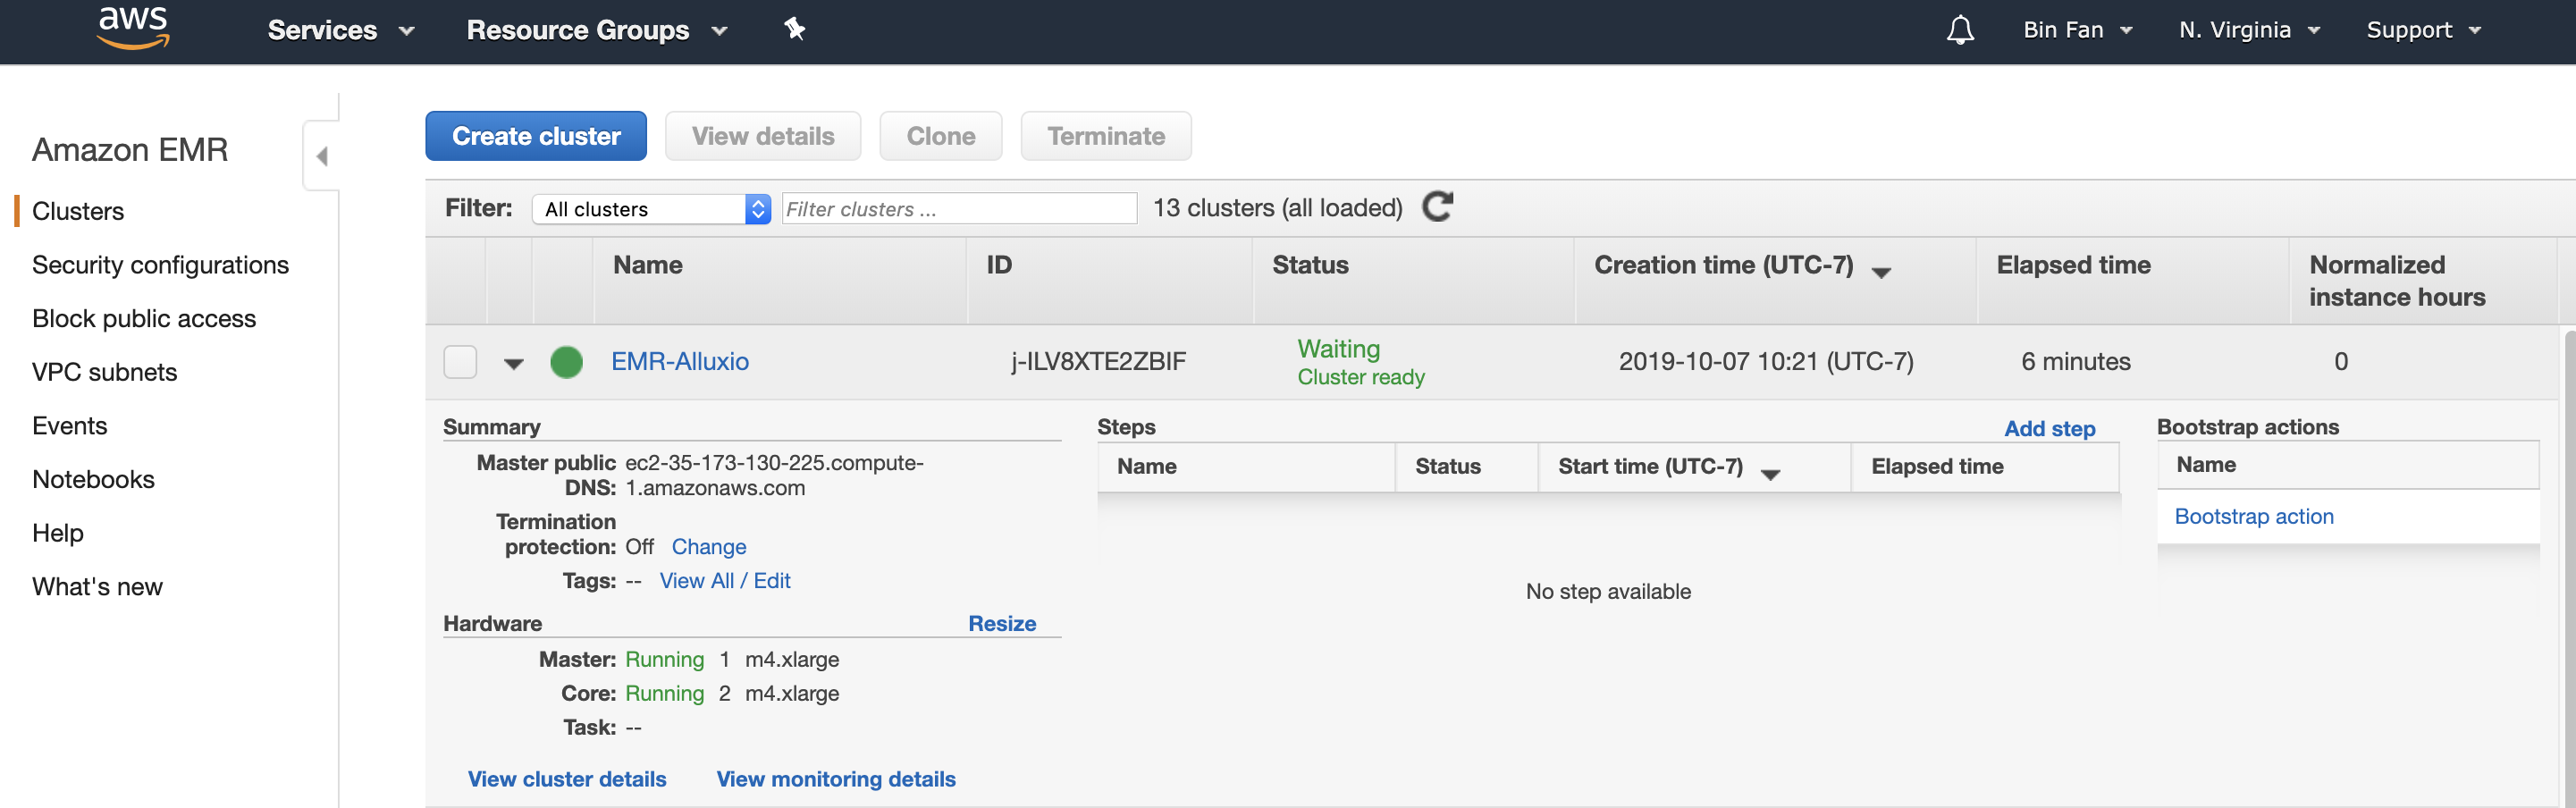The height and width of the screenshot is (808, 2576).
Task: Open the Services dropdown menu
Action: click(341, 30)
